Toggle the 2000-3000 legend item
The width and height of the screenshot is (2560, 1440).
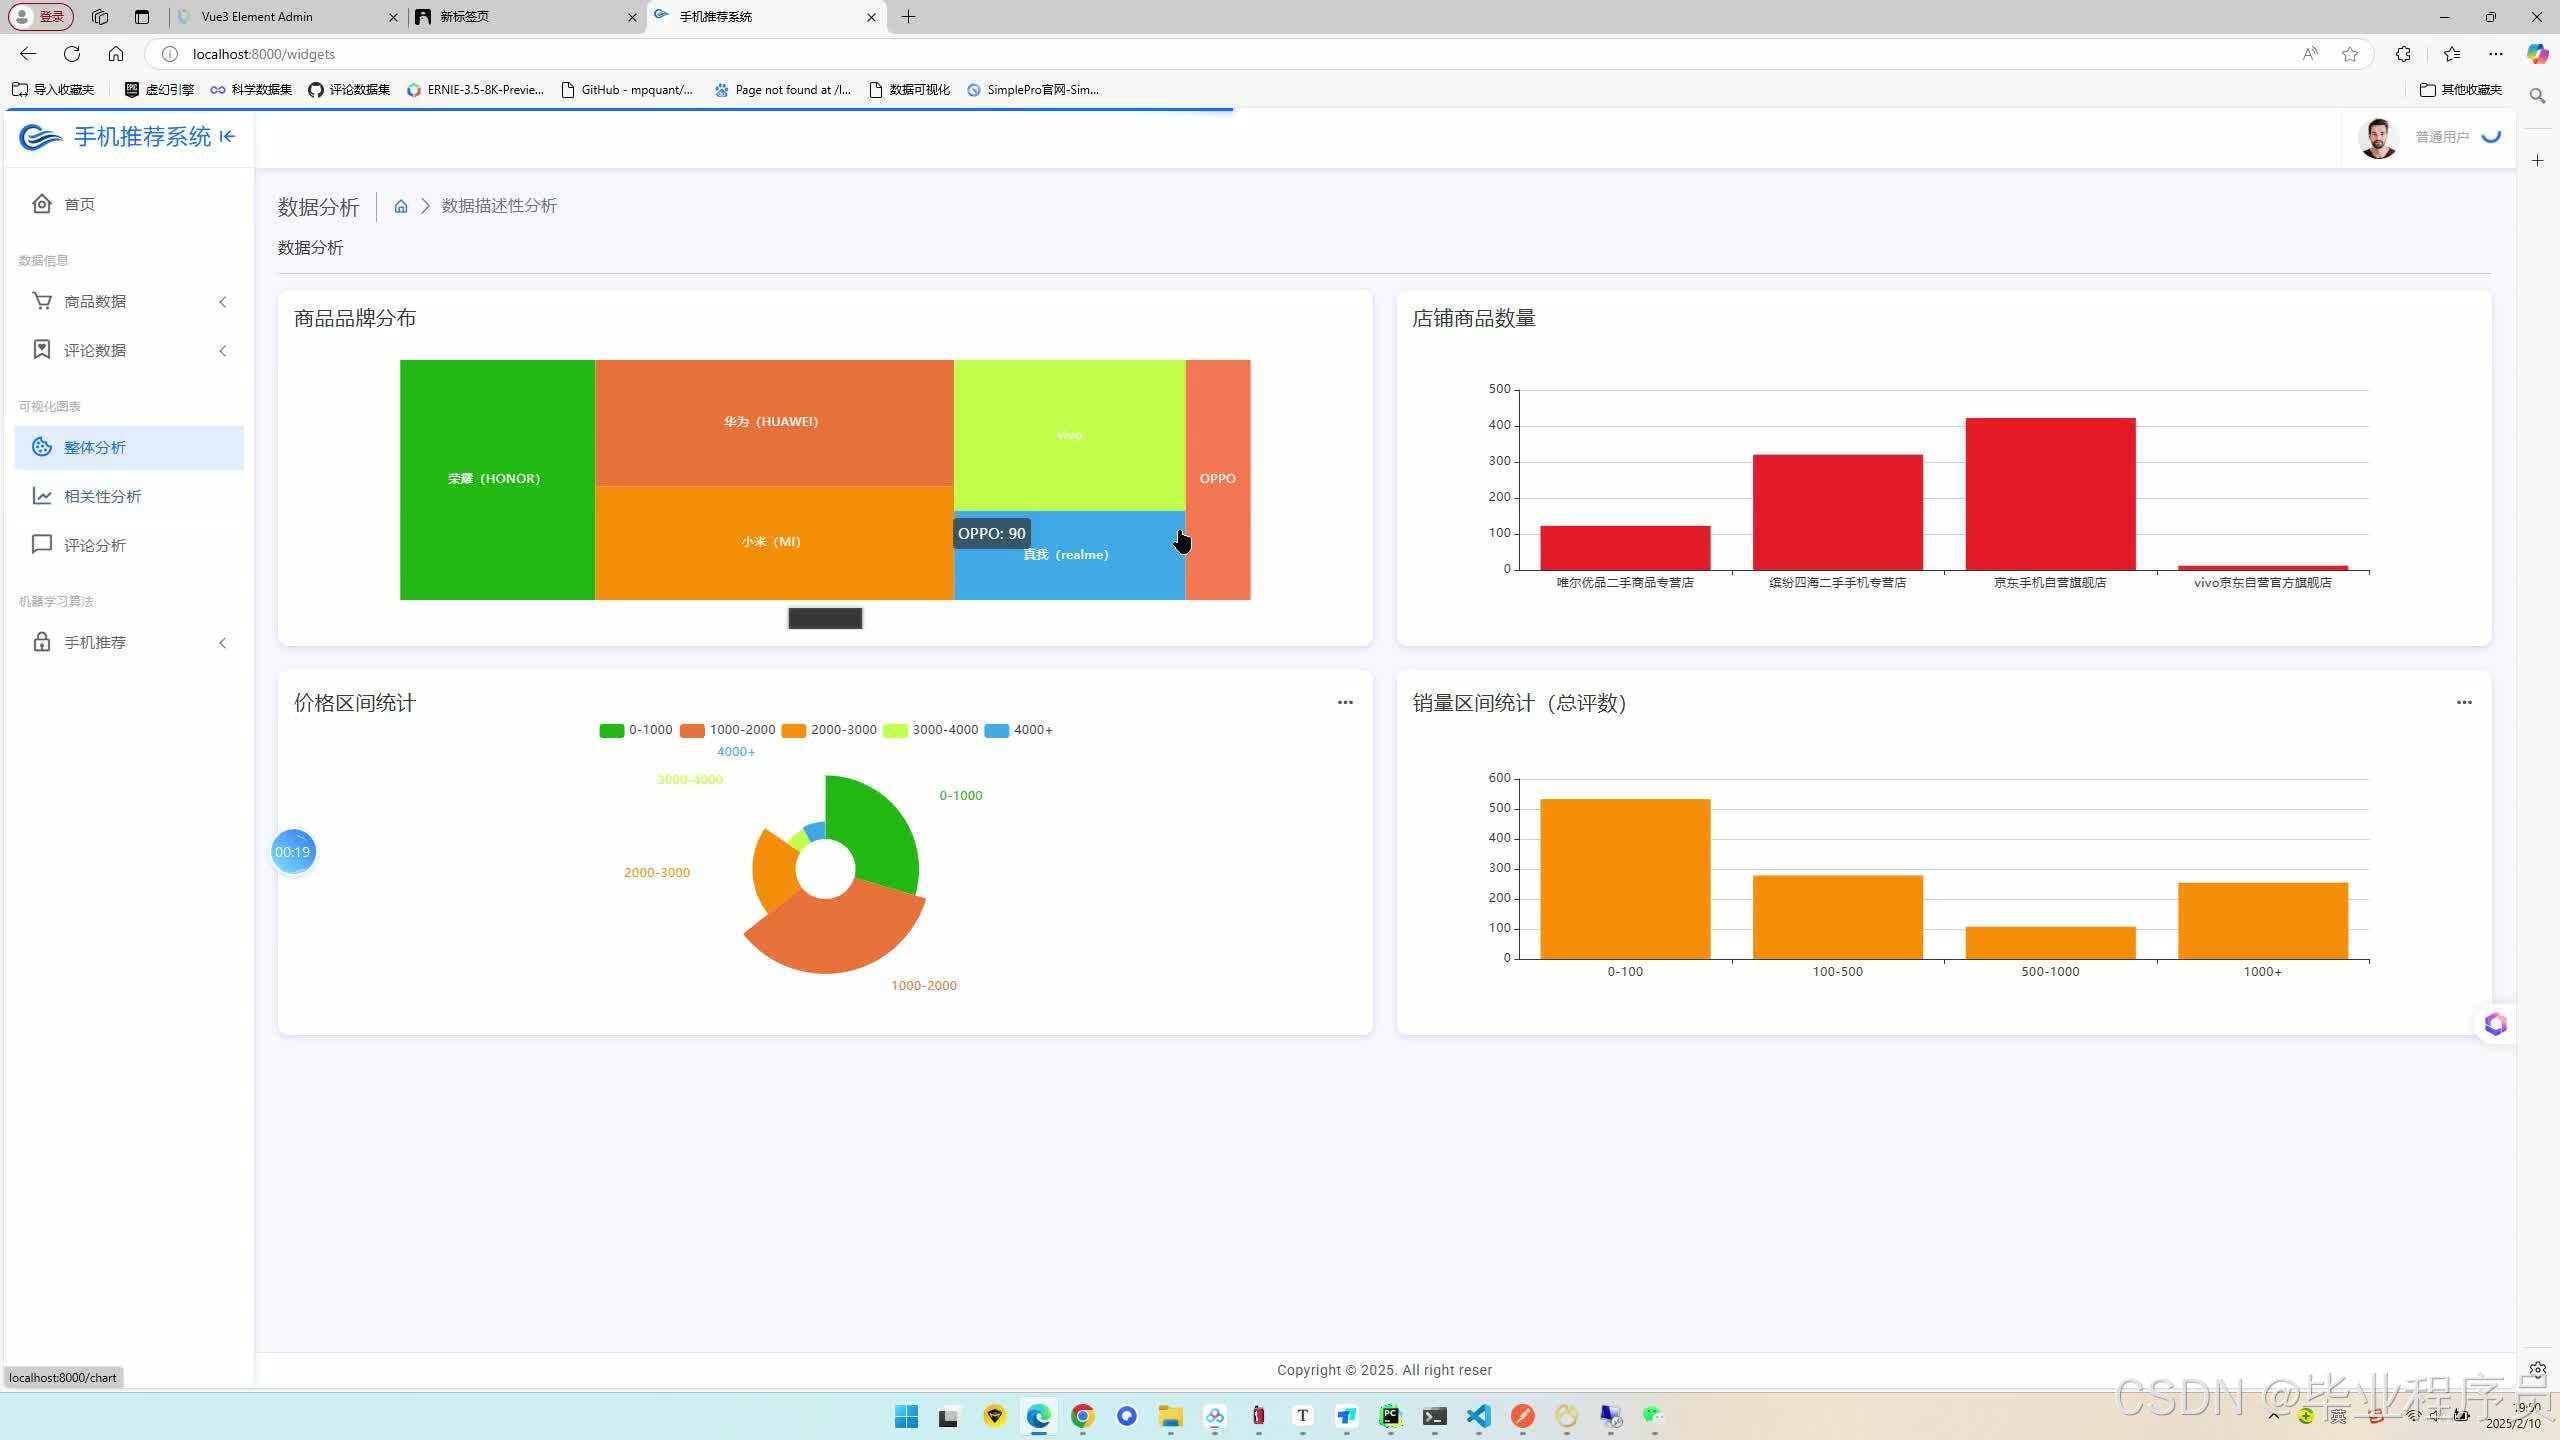(x=829, y=730)
